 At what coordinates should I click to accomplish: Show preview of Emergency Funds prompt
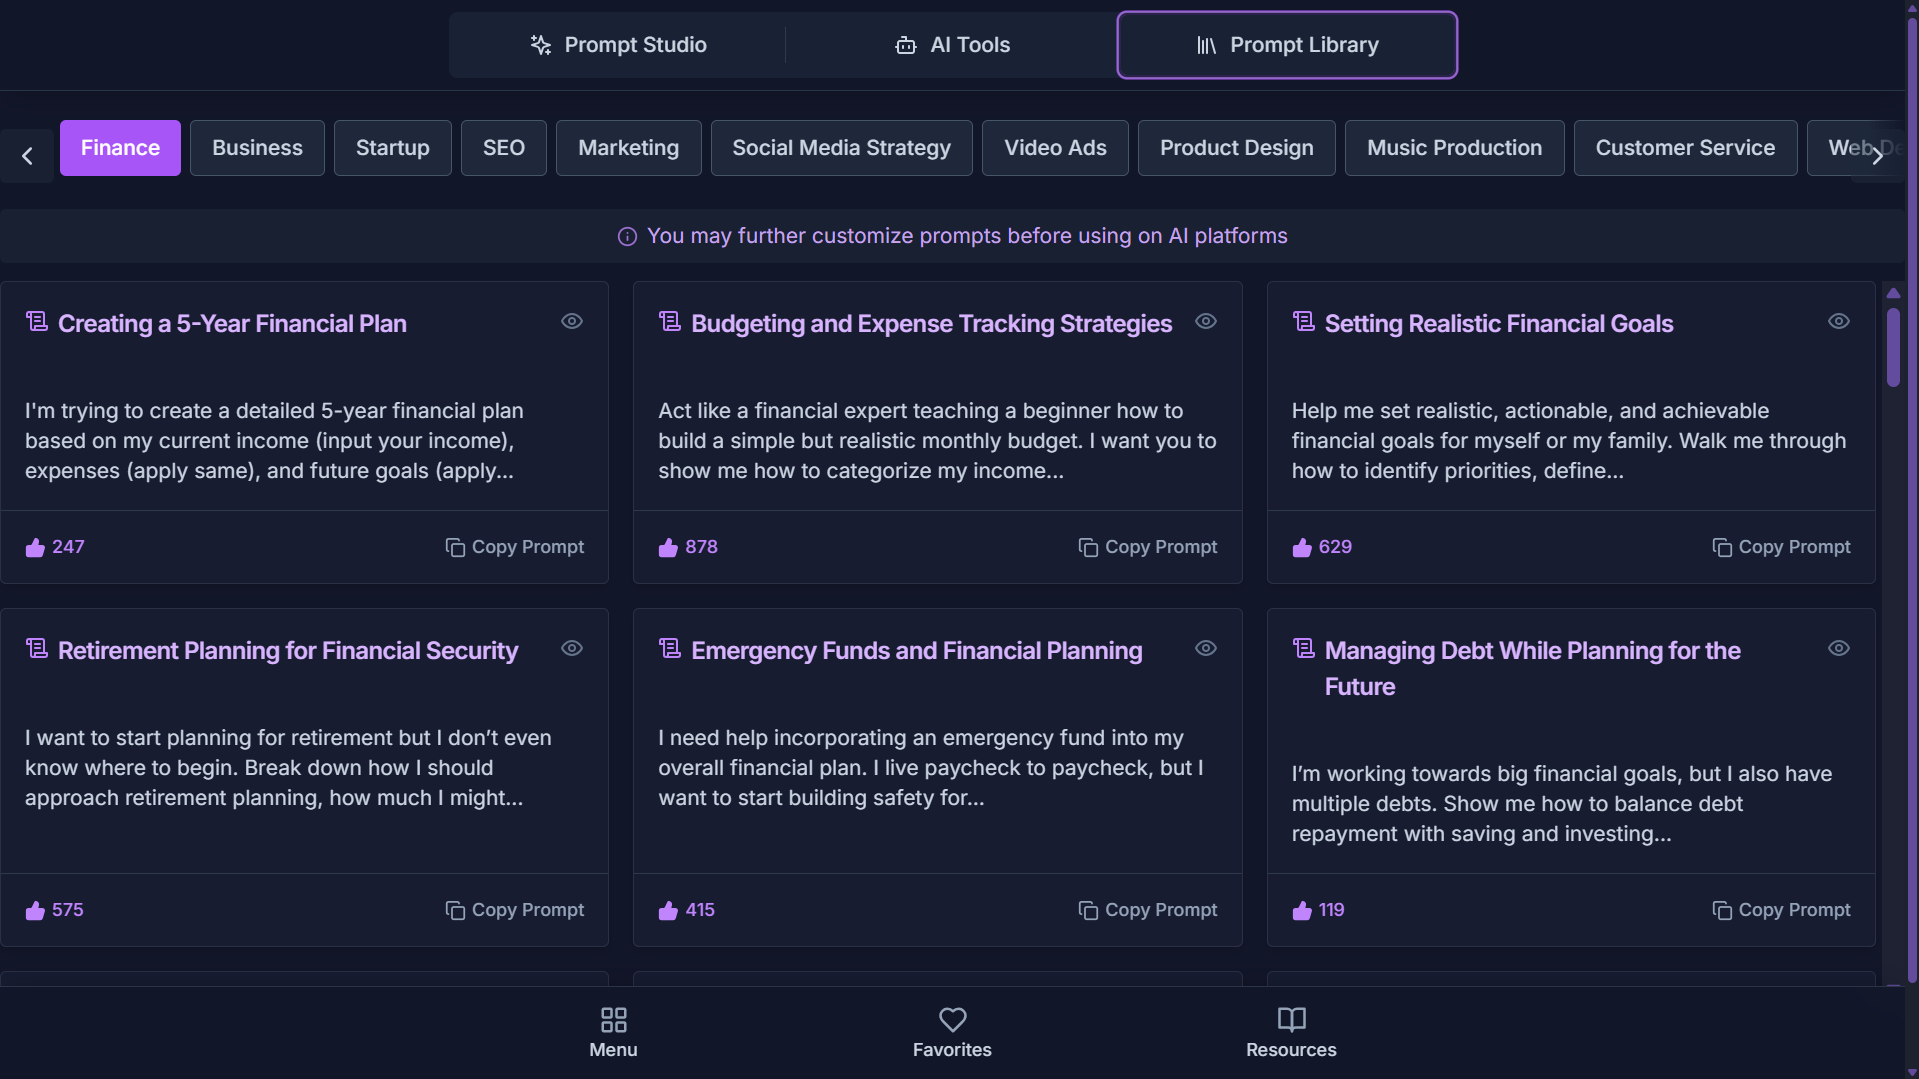coord(1205,649)
